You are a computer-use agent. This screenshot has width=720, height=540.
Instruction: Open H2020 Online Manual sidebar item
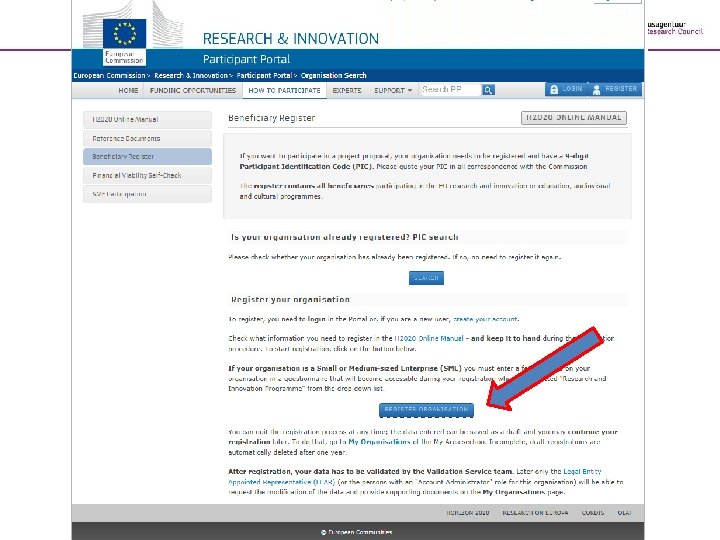pyautogui.click(x=147, y=119)
